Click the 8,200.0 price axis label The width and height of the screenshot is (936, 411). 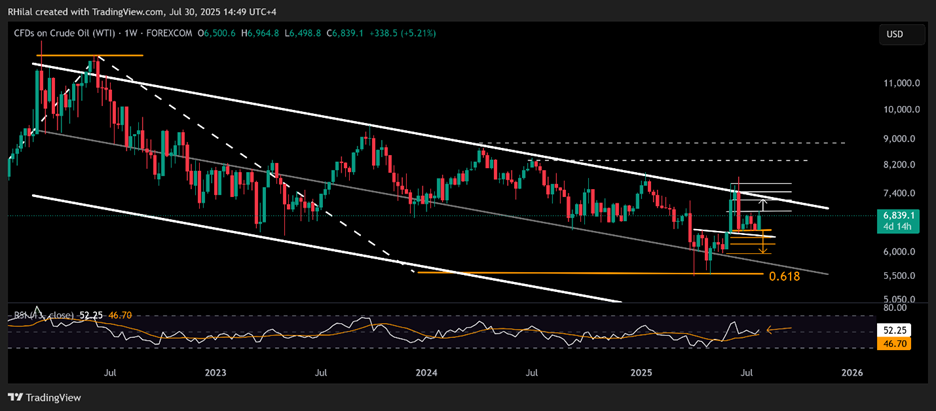(898, 164)
